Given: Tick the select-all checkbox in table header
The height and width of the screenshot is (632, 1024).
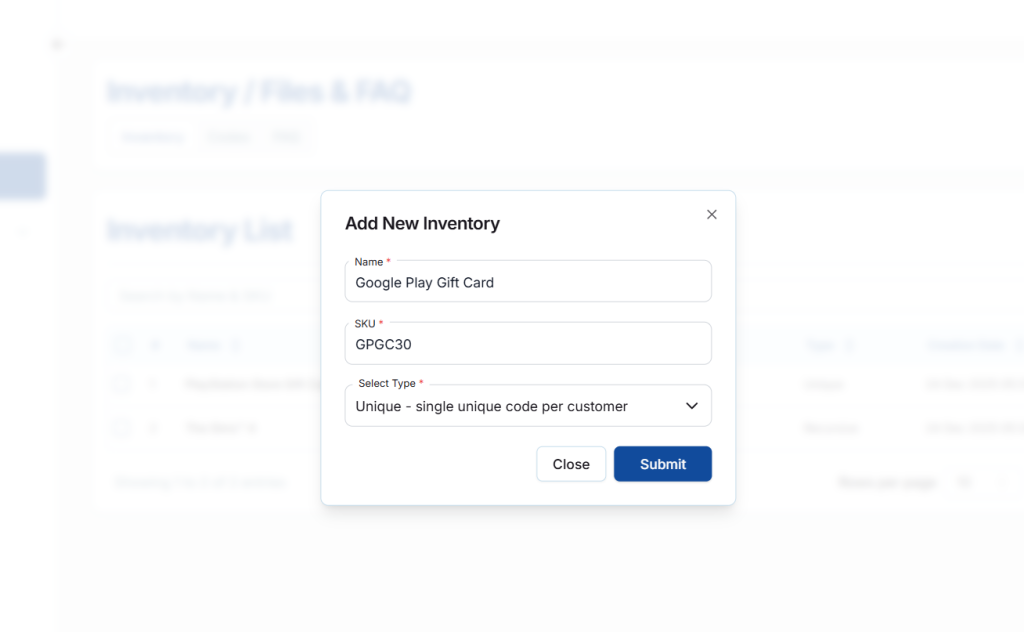Looking at the screenshot, I should 122,346.
